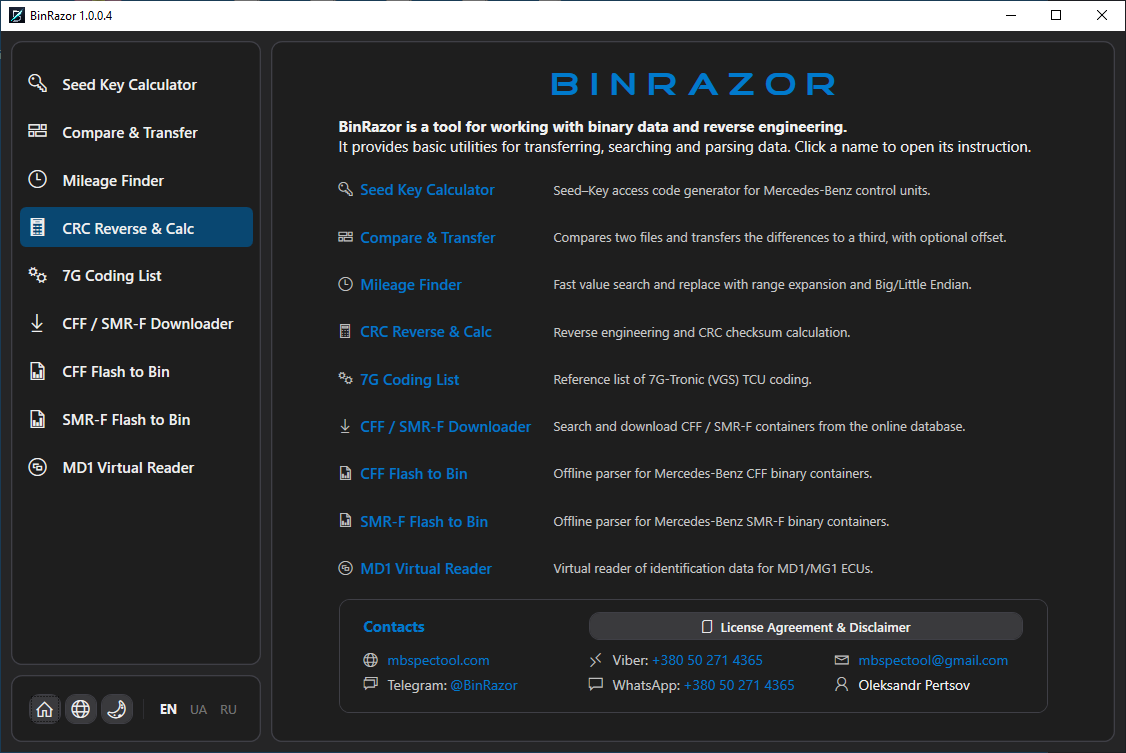
Task: Open Seed Key Calculator from the sidebar
Action: (x=136, y=84)
